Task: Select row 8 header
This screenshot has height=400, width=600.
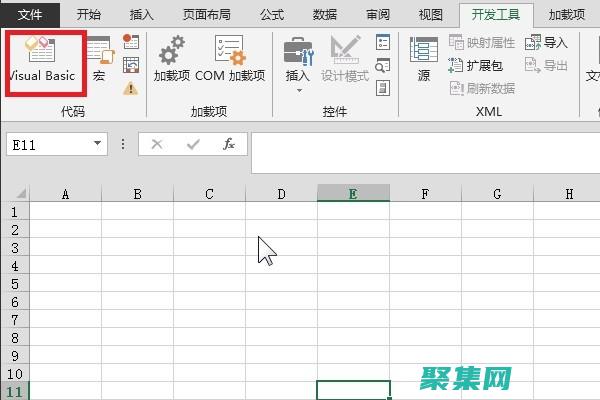Action: point(15,337)
